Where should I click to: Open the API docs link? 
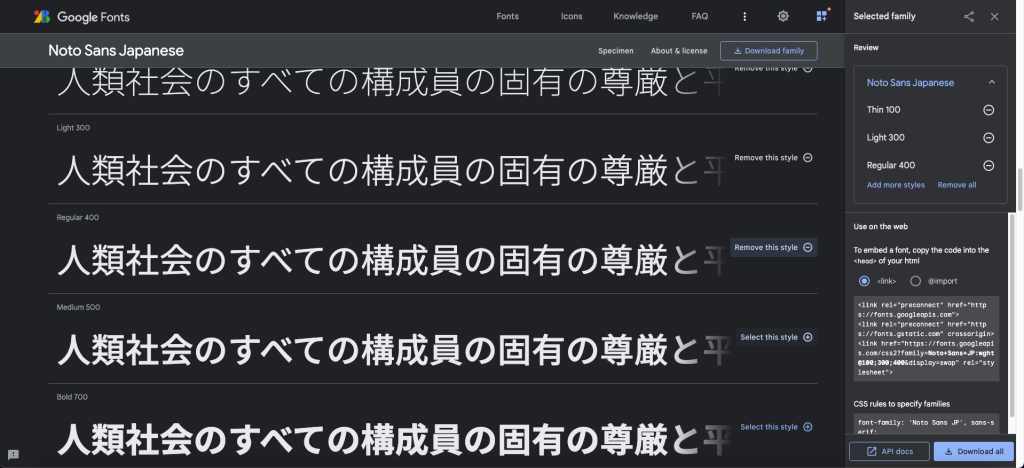pos(889,452)
